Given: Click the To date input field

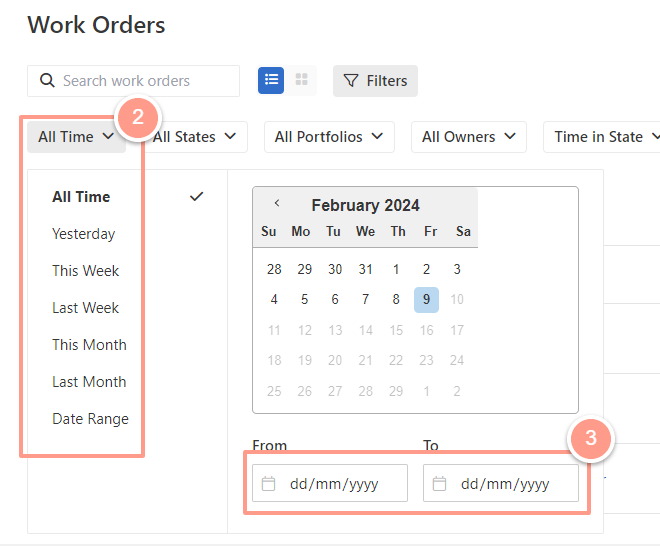Looking at the screenshot, I should click(501, 483).
